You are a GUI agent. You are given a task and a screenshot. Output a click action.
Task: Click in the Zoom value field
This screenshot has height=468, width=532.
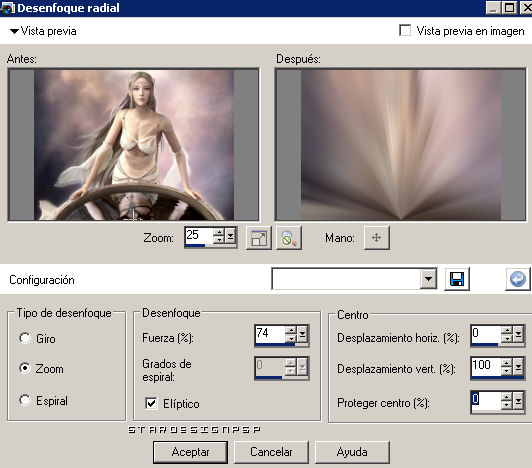click(x=200, y=235)
